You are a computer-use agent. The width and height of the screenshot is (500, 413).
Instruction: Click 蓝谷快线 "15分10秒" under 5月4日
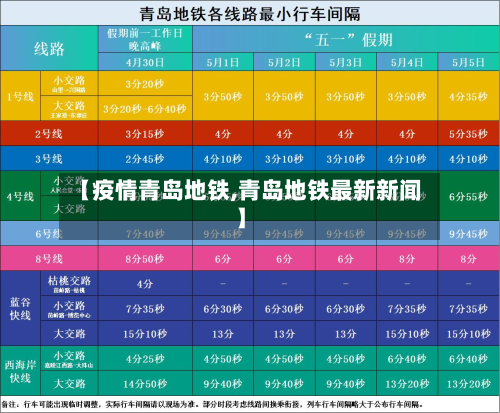[x=407, y=333]
